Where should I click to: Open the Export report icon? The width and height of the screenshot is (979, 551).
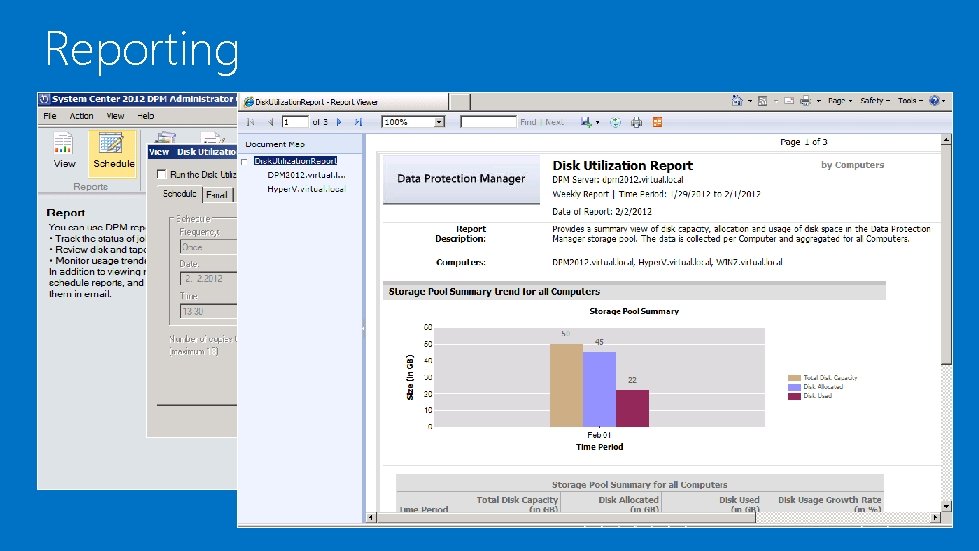(x=586, y=122)
